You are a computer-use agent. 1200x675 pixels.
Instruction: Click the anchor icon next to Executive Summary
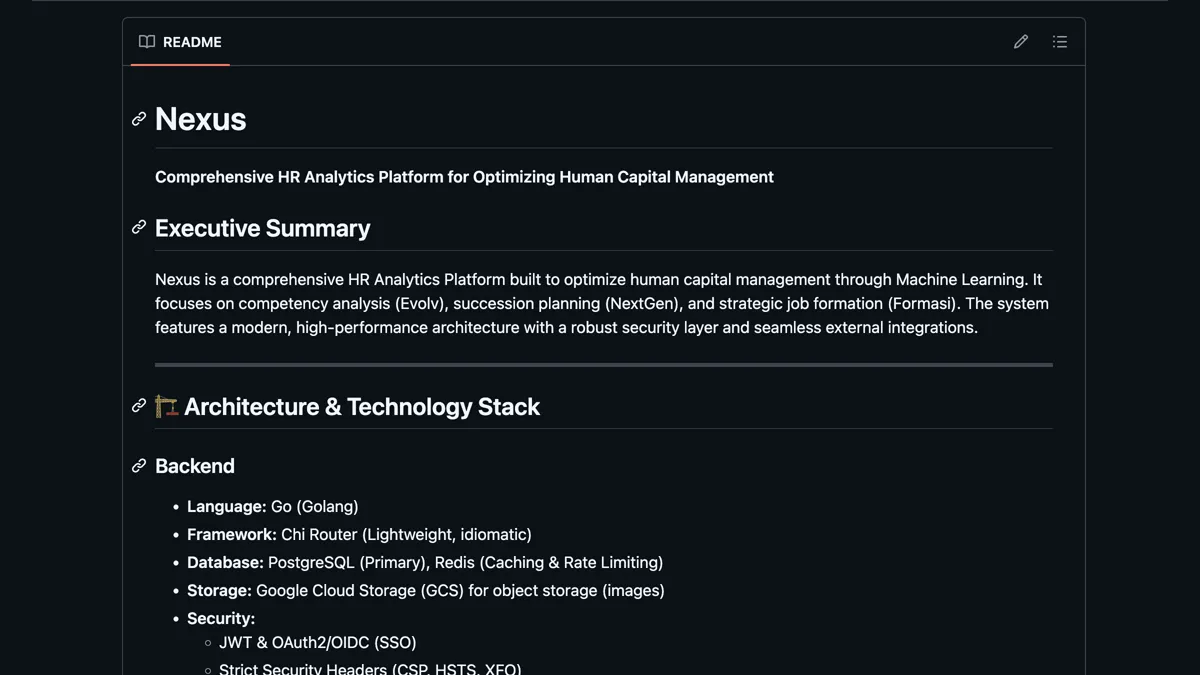point(138,226)
